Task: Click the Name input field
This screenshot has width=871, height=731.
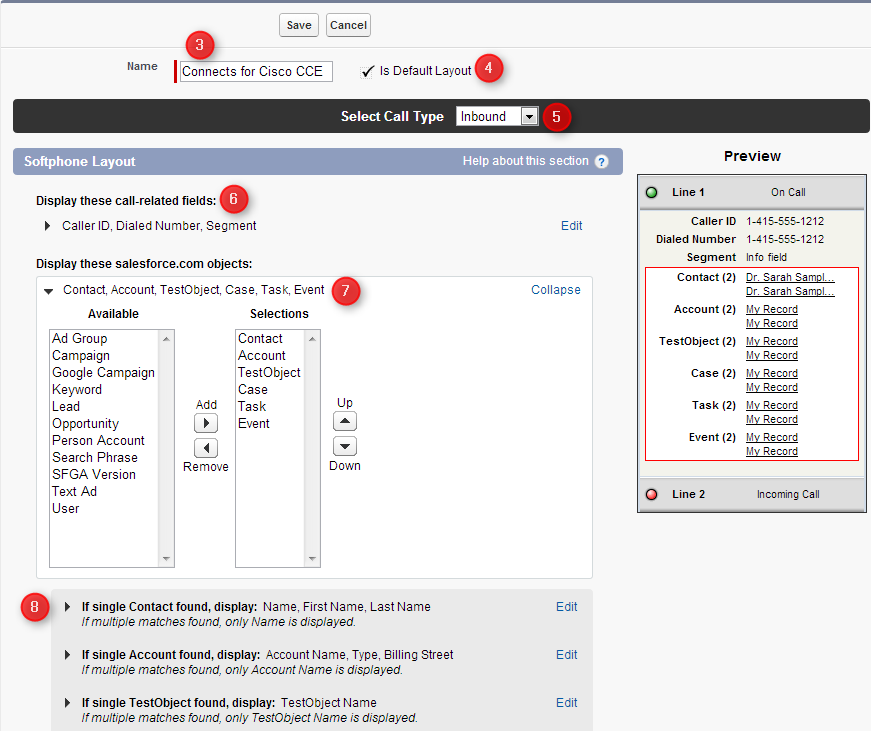Action: [256, 72]
